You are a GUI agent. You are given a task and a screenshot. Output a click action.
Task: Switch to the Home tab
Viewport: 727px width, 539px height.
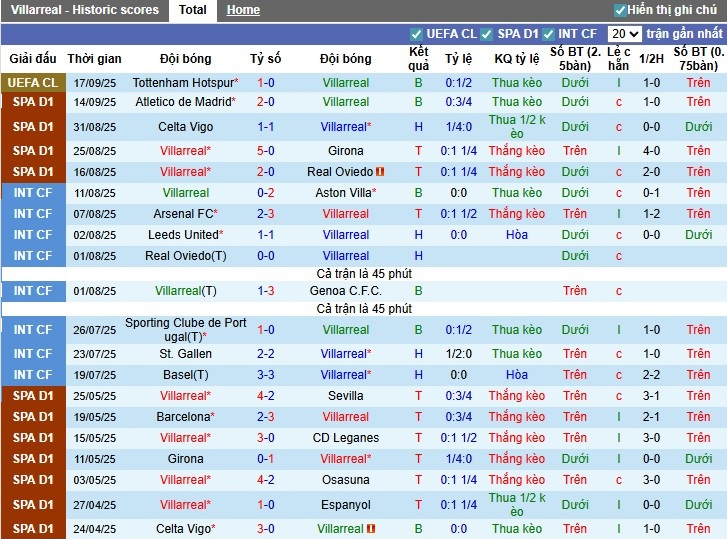pyautogui.click(x=243, y=10)
